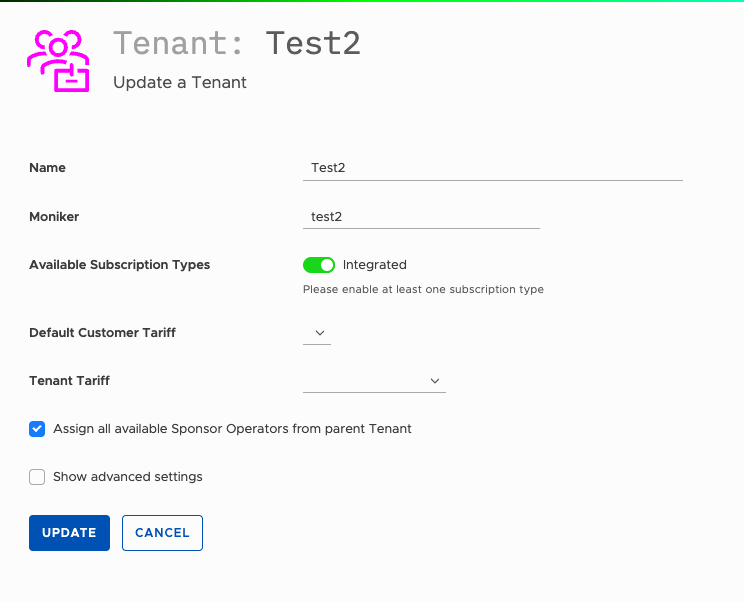Expand the Tenant Tariff dropdown
The image size is (744, 602).
tap(374, 381)
